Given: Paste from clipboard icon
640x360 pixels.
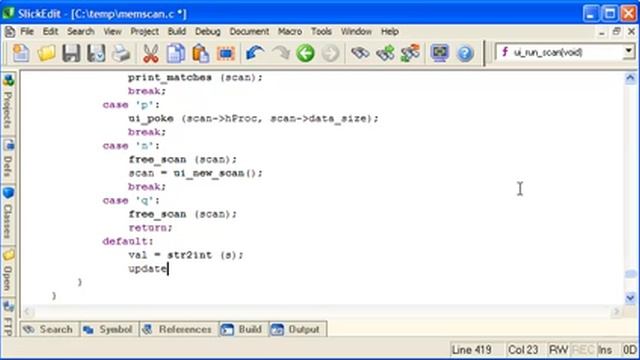Looking at the screenshot, I should (200, 53).
